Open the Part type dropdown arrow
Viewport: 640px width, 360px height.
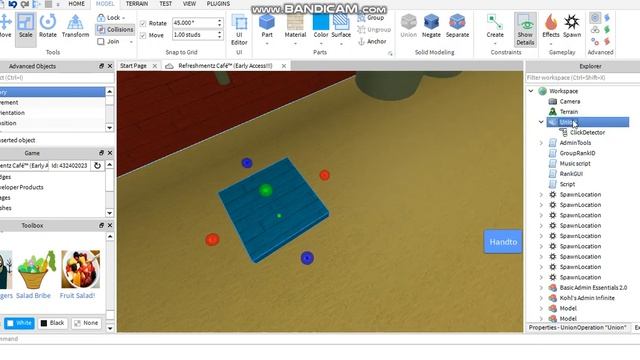(x=267, y=43)
